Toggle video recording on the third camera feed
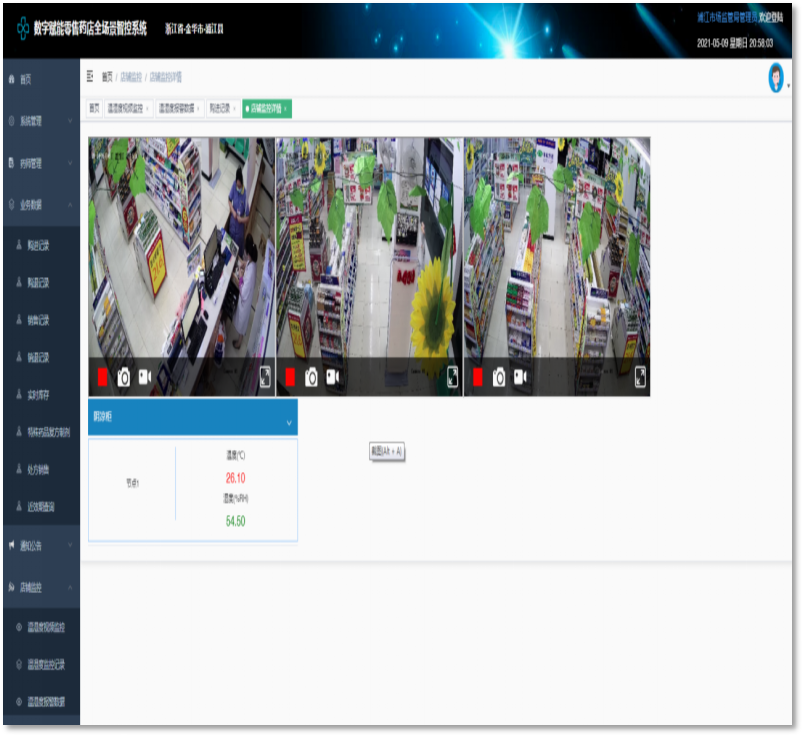 click(520, 377)
